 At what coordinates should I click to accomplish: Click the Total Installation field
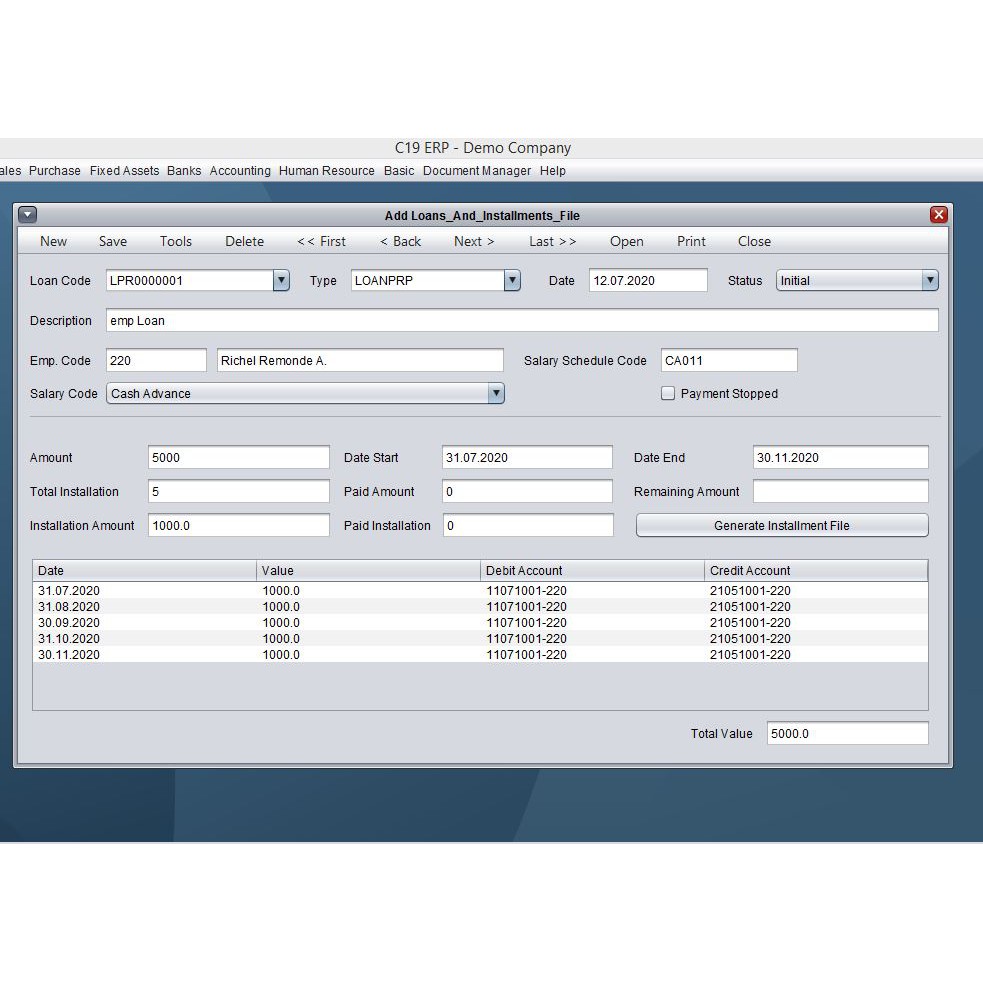(x=239, y=492)
